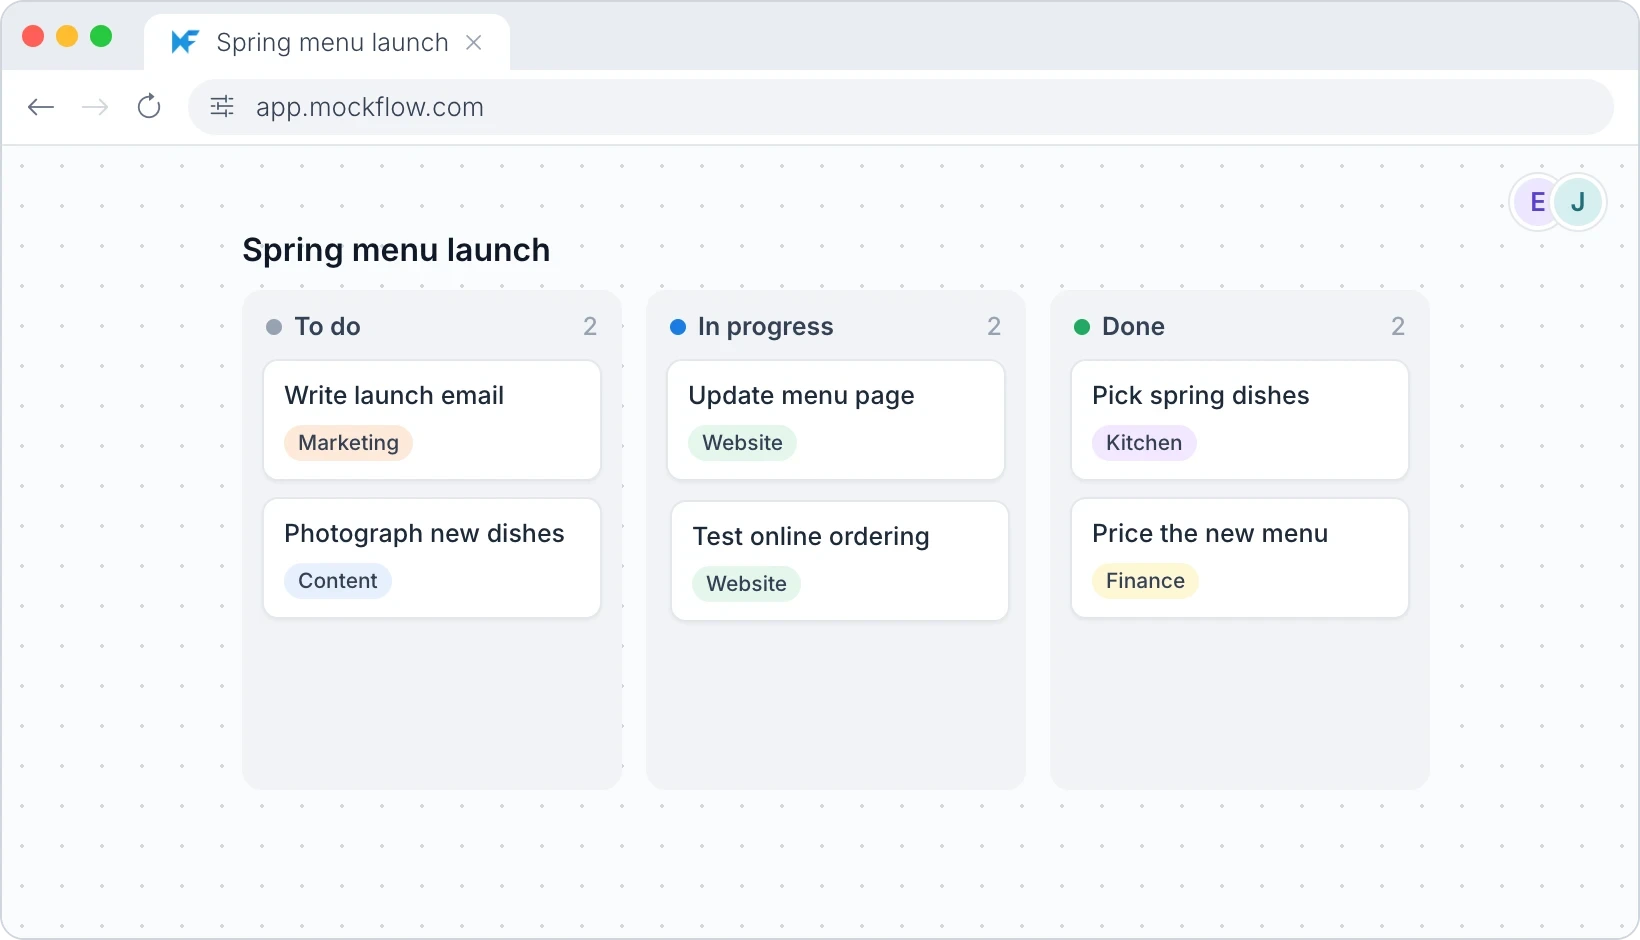Click the Done column header
The image size is (1640, 940).
pos(1133,326)
